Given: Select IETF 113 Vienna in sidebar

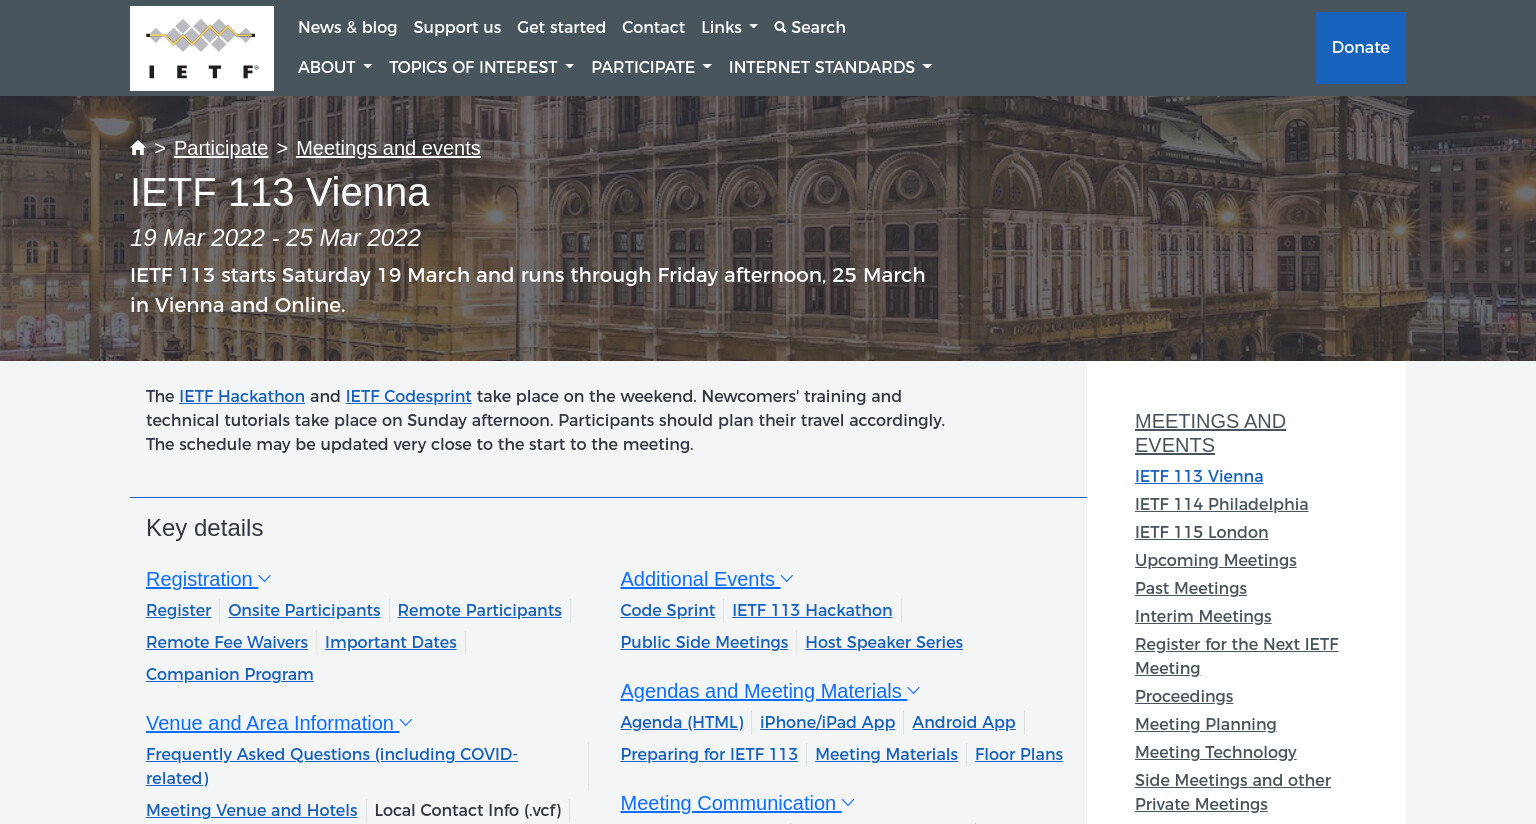Looking at the screenshot, I should (x=1199, y=476).
